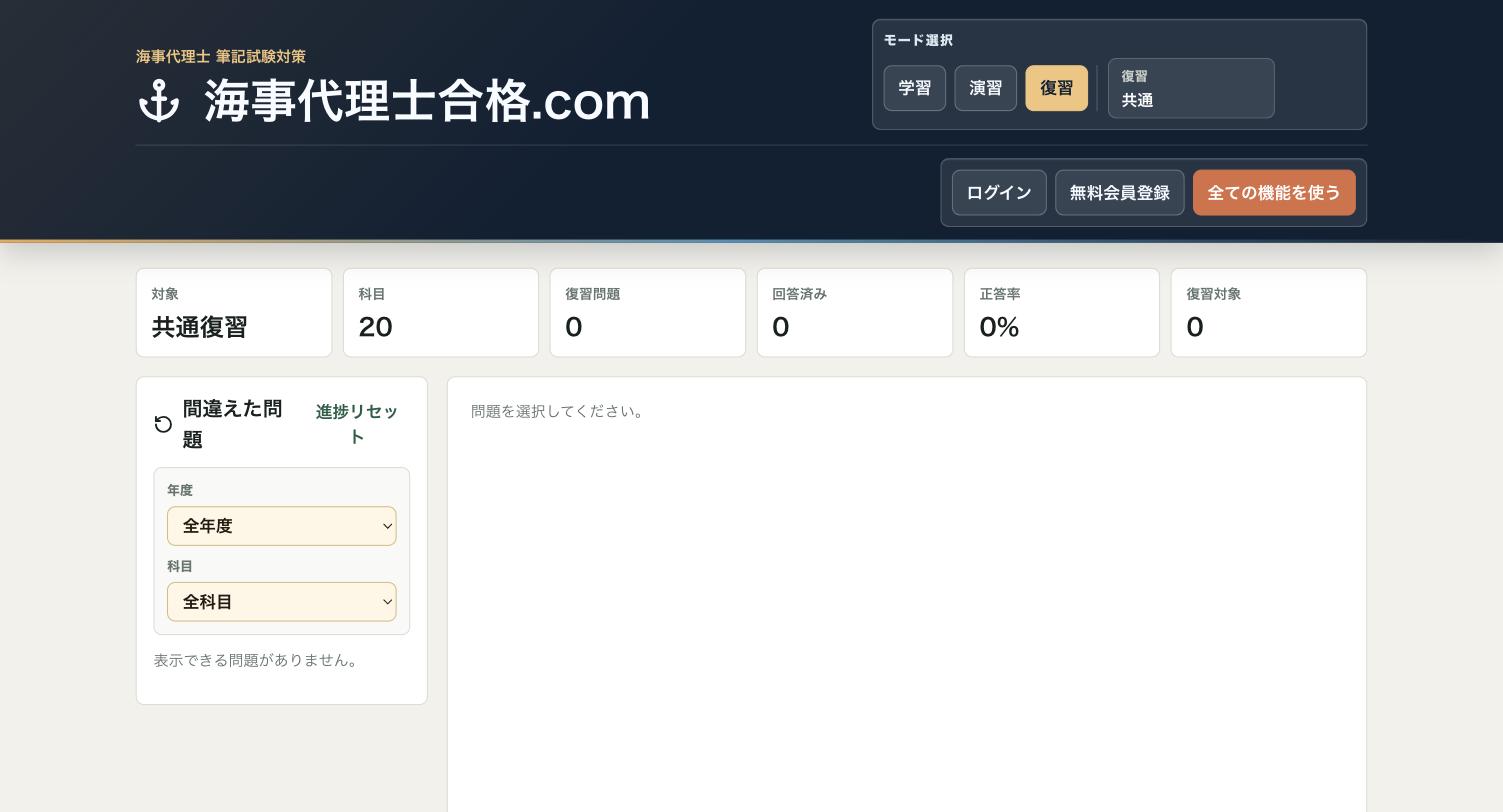Click the 海事代理士 筆記試験対策 tagline
The width and height of the screenshot is (1503, 812).
coord(221,56)
